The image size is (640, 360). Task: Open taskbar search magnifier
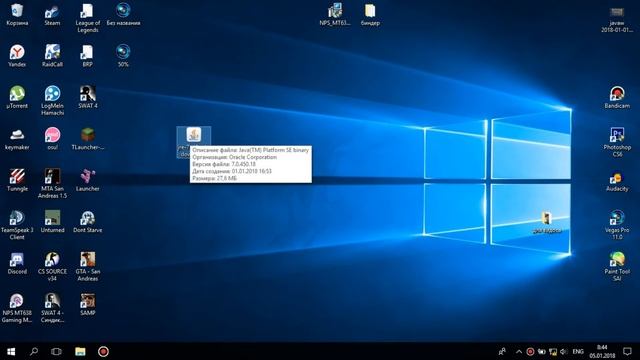coord(34,351)
